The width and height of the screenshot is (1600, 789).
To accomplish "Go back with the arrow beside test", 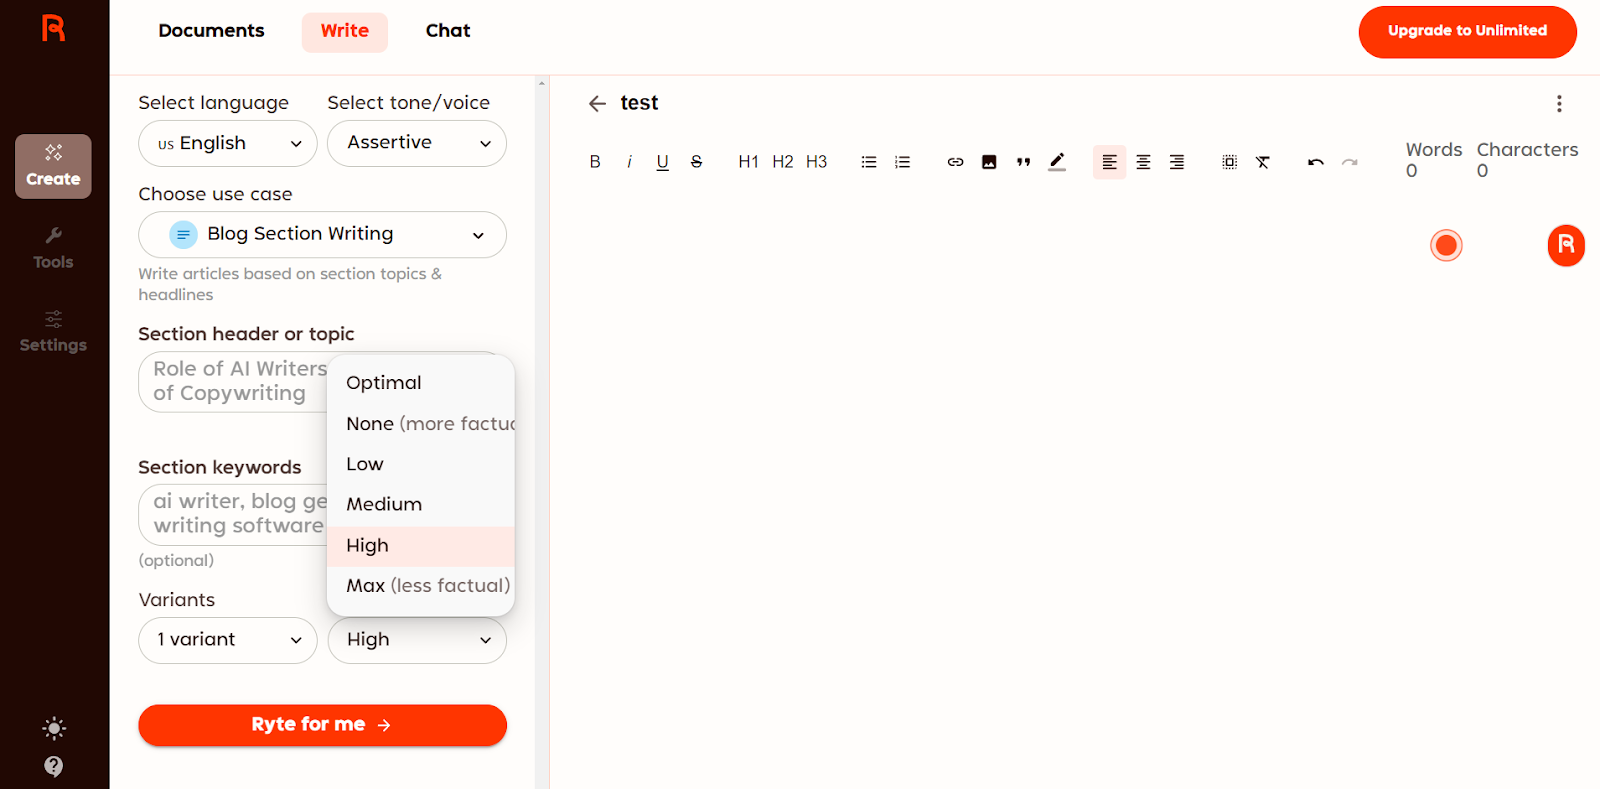I will pyautogui.click(x=597, y=104).
